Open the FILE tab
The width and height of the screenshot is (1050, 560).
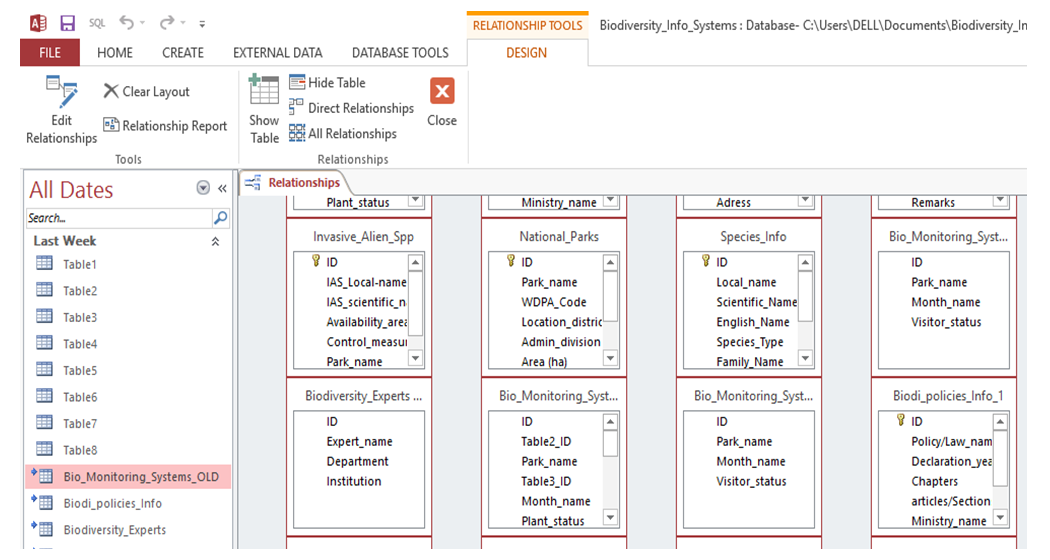click(50, 53)
